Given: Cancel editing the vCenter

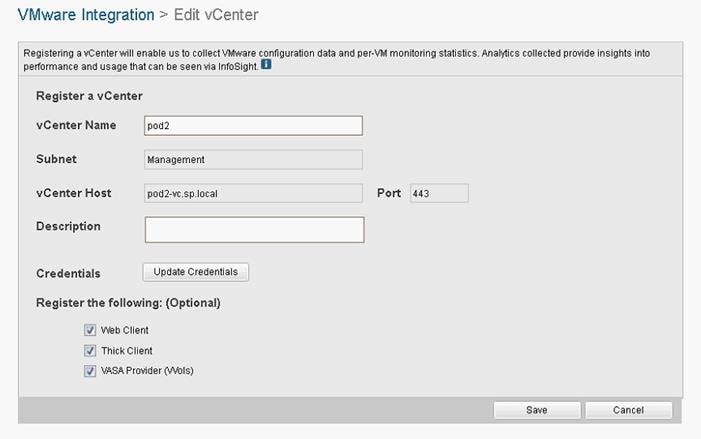Looking at the screenshot, I should 628,410.
